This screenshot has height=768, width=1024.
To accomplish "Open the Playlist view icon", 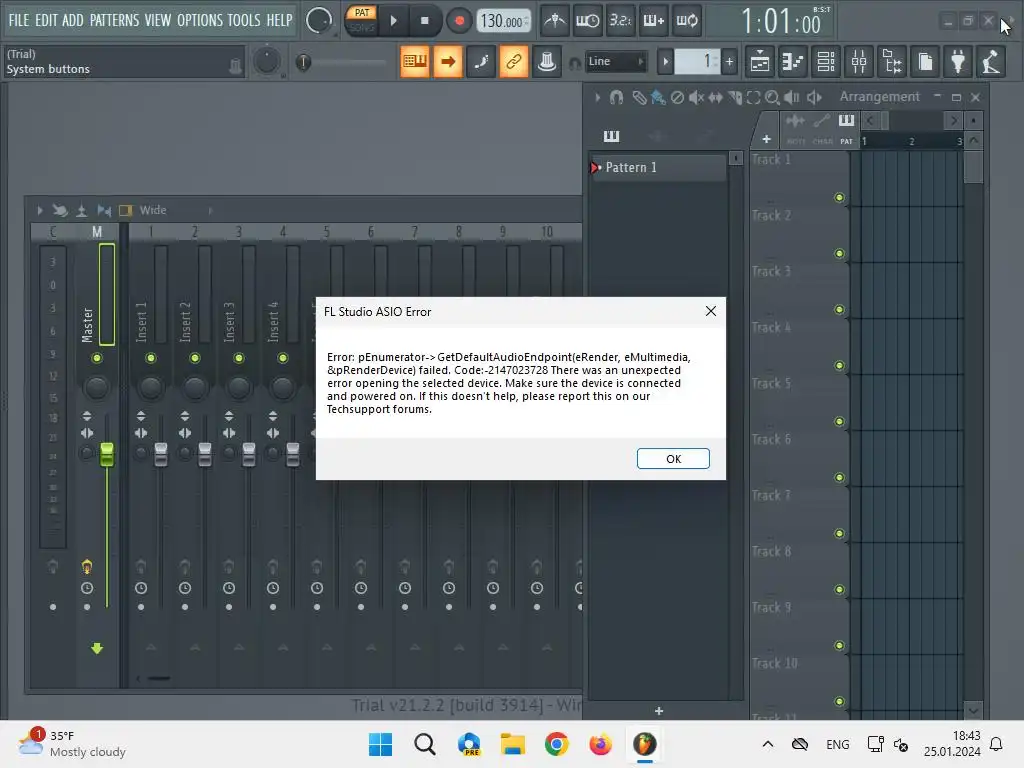I will 760,62.
